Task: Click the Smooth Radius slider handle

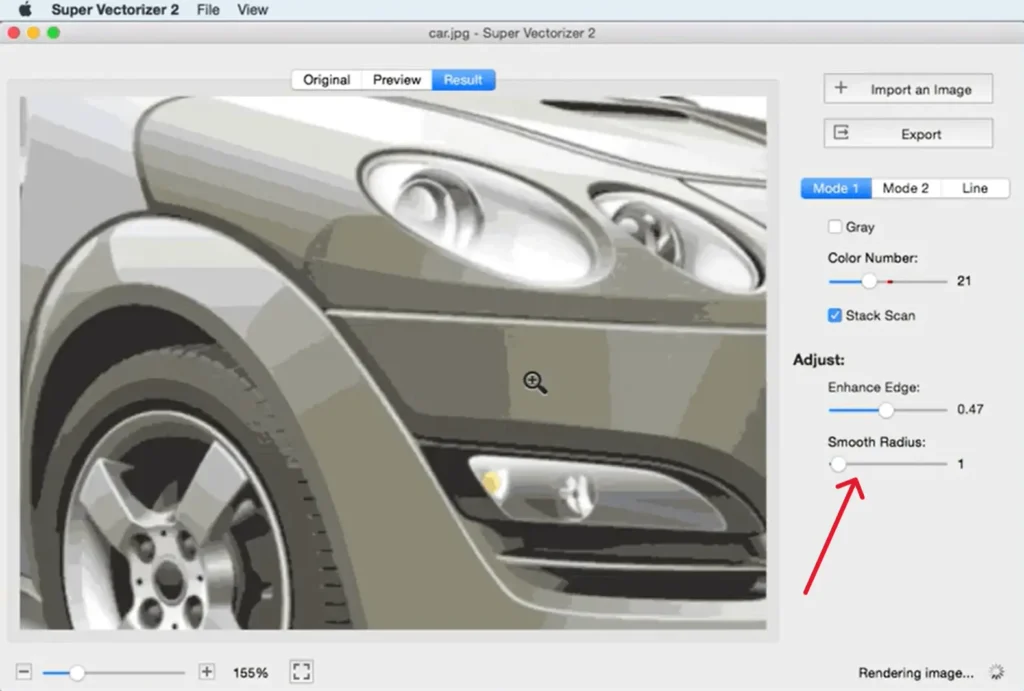Action: click(838, 464)
